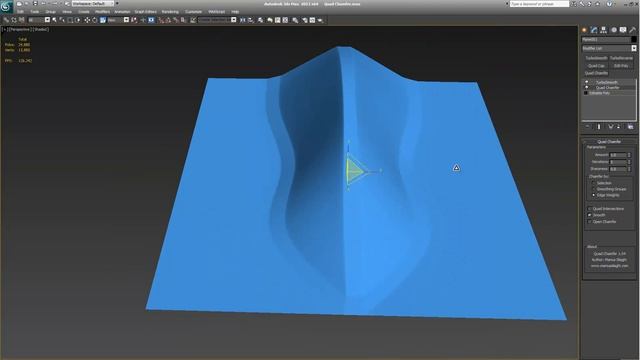Select the Smoothing Groups radio option
640x360 pixels.
(594, 189)
